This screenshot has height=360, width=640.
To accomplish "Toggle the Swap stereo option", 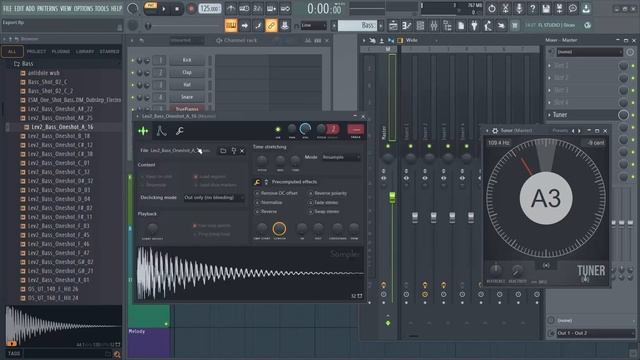I will 324,211.
